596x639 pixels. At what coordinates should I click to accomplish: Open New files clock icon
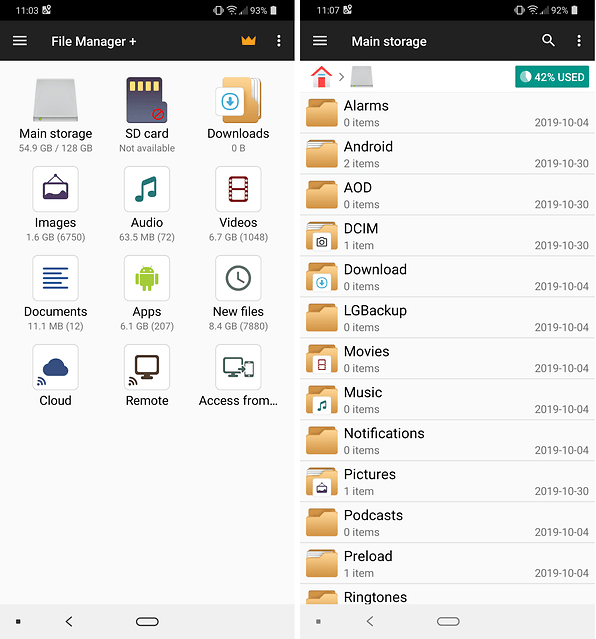(238, 278)
